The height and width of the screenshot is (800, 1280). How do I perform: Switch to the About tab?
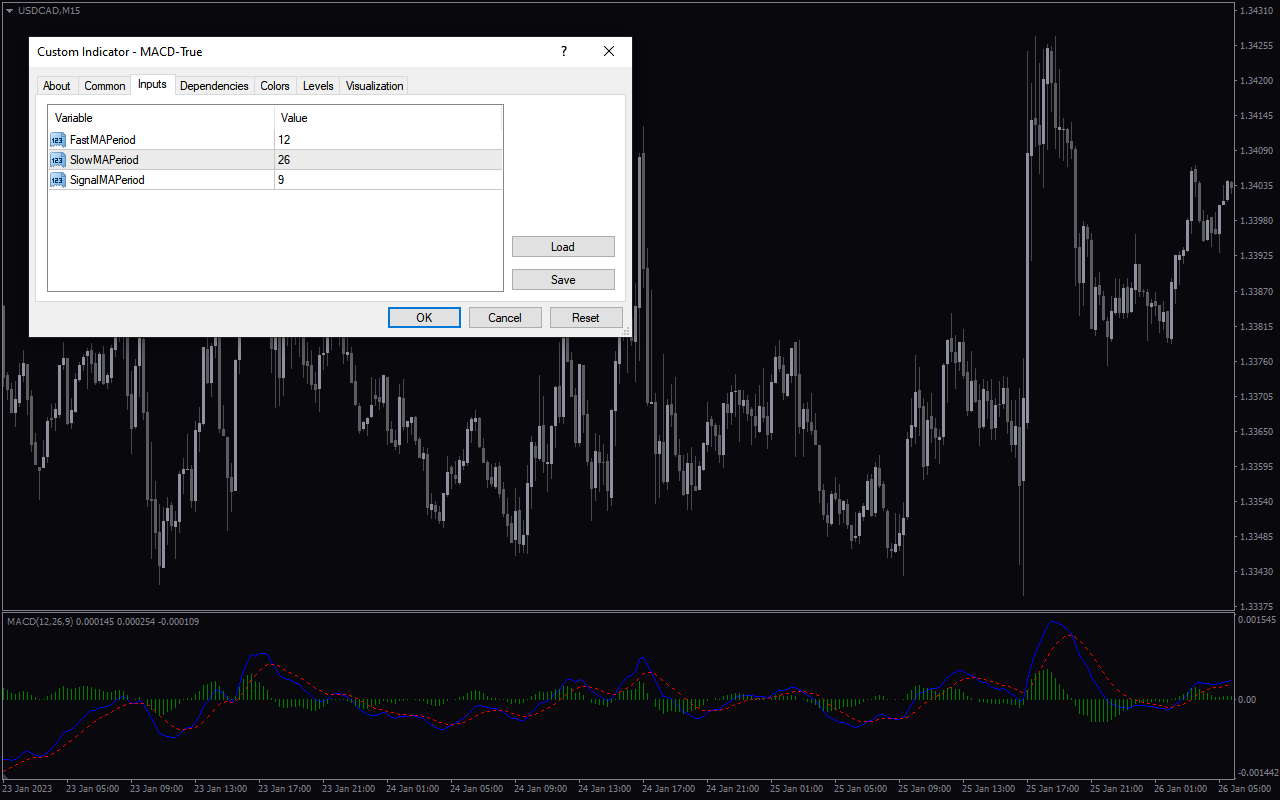click(57, 86)
